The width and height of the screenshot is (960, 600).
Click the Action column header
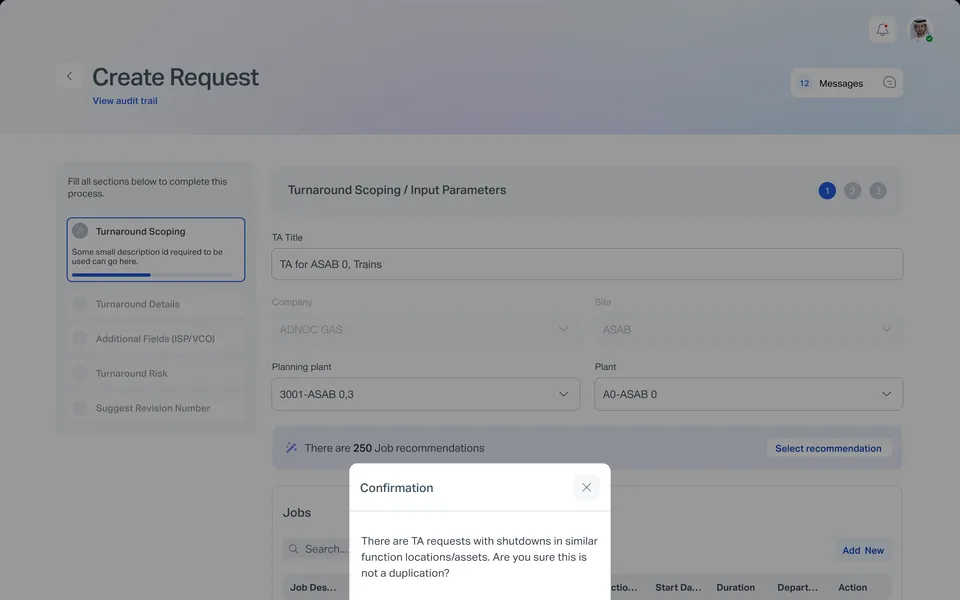(x=852, y=587)
